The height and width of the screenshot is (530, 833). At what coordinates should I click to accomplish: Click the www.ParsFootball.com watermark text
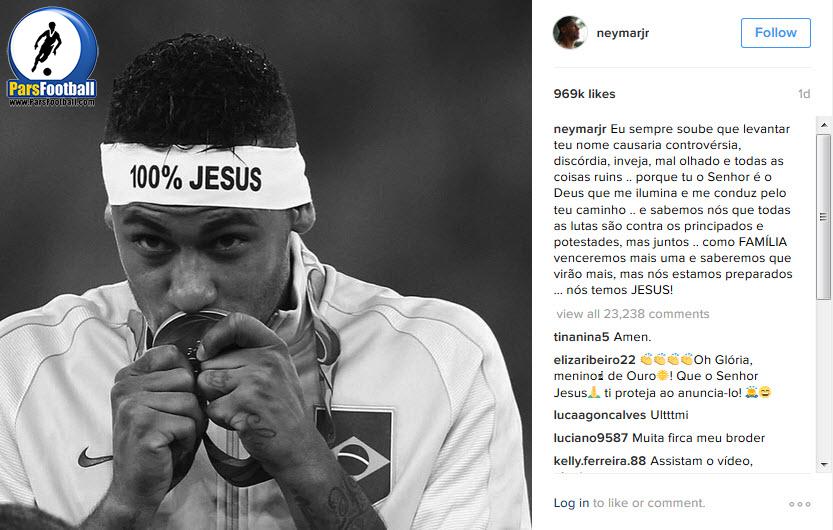click(52, 102)
